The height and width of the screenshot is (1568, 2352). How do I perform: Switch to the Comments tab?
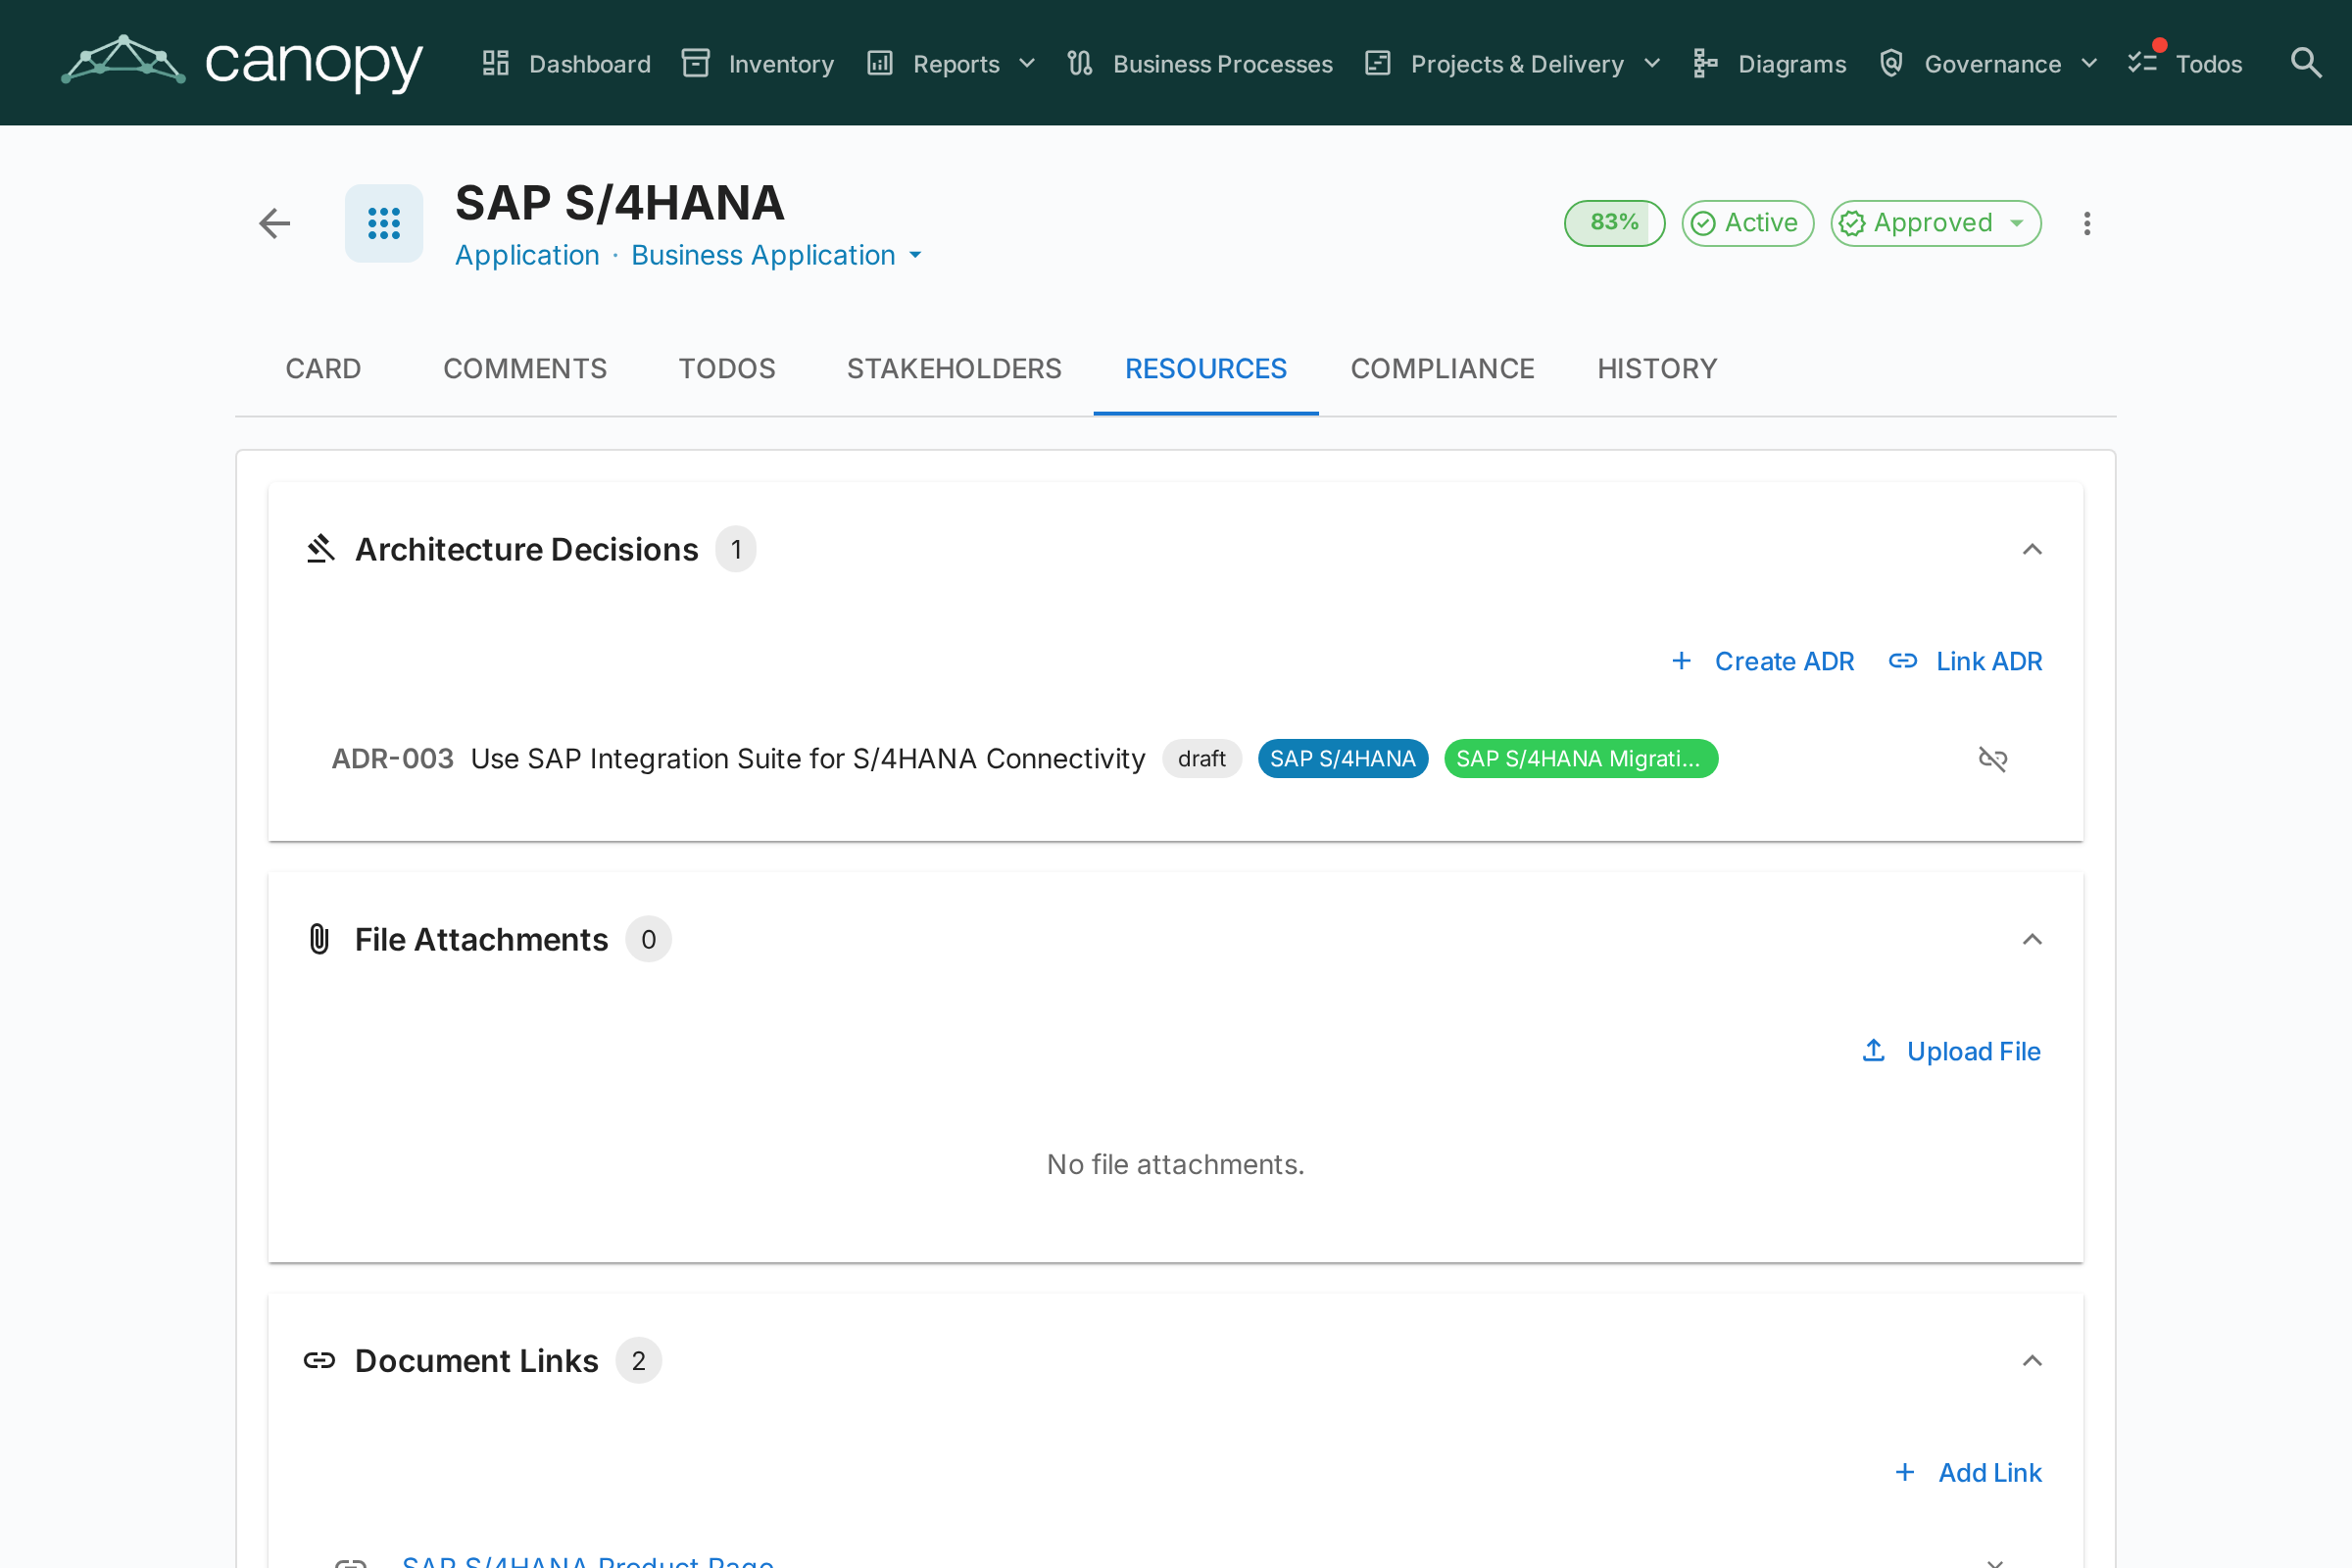525,369
